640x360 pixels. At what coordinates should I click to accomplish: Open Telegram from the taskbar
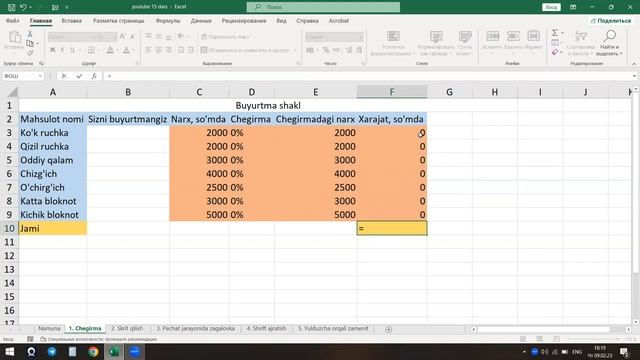52,351
